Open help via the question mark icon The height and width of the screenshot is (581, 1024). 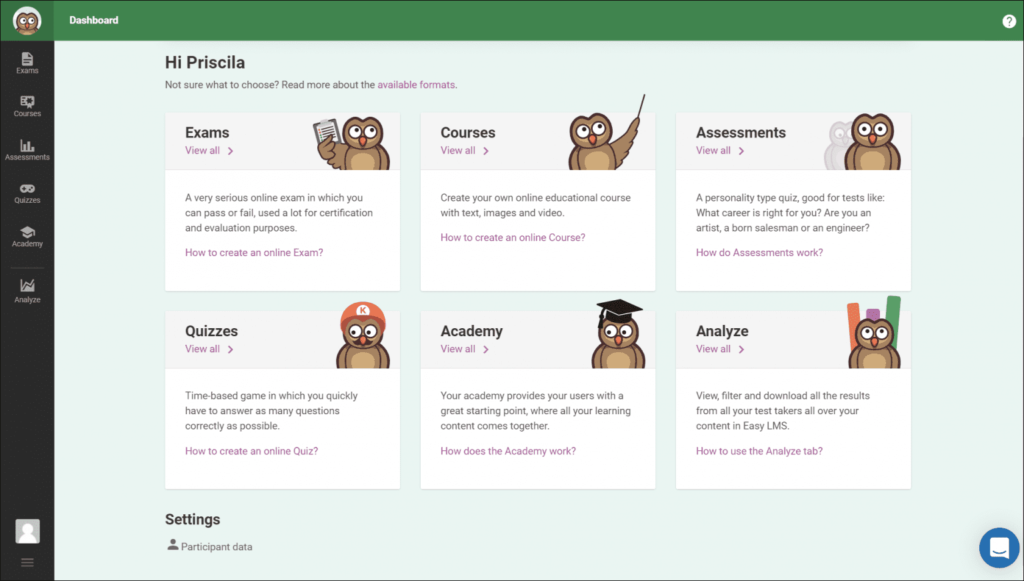pyautogui.click(x=1009, y=20)
